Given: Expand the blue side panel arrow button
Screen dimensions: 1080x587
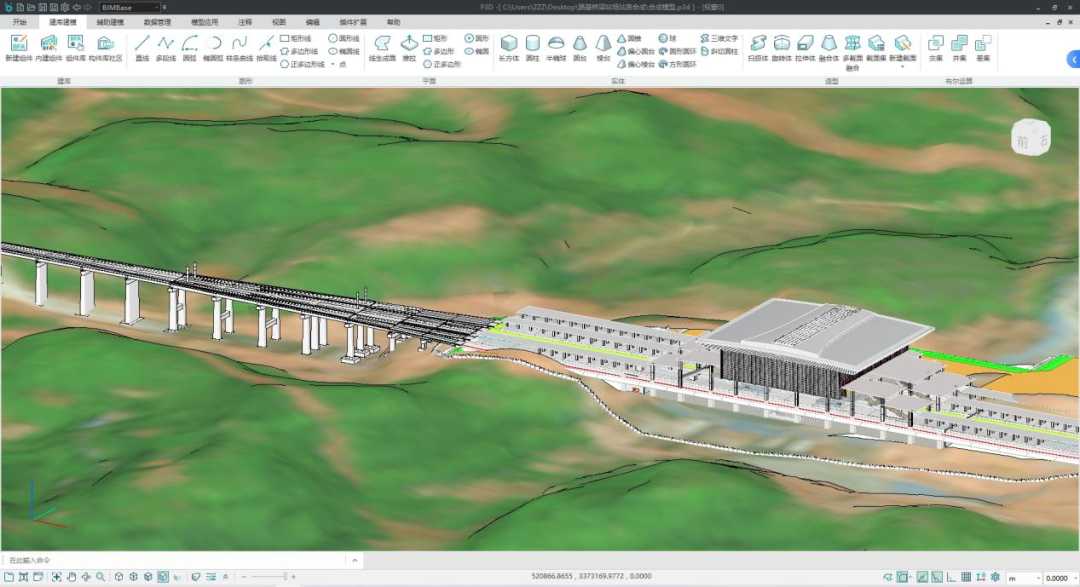Looking at the screenshot, I should [1073, 60].
